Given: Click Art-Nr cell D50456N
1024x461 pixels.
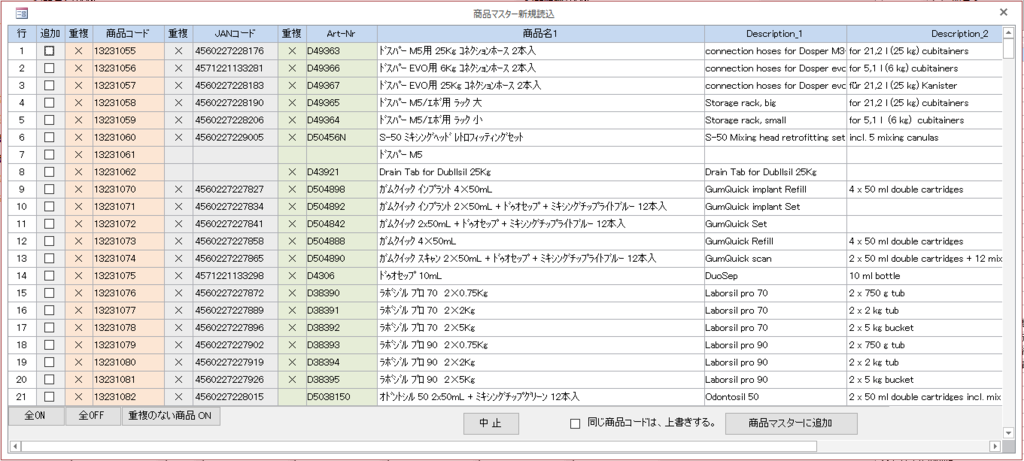Looking at the screenshot, I should pyautogui.click(x=342, y=137).
